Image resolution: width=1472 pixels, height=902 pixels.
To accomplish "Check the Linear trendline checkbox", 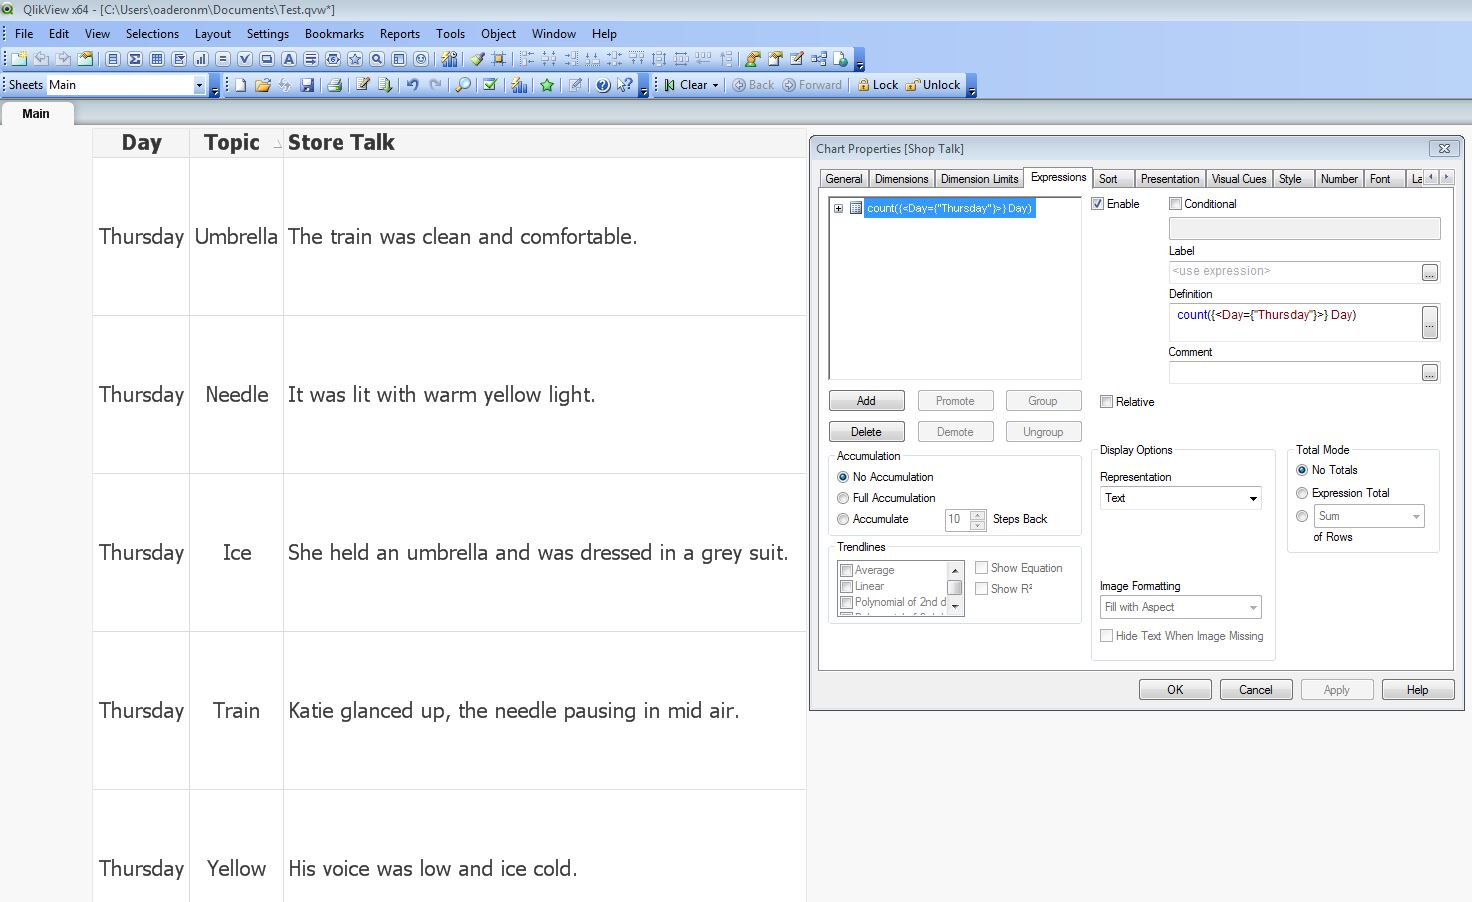I will (x=846, y=586).
